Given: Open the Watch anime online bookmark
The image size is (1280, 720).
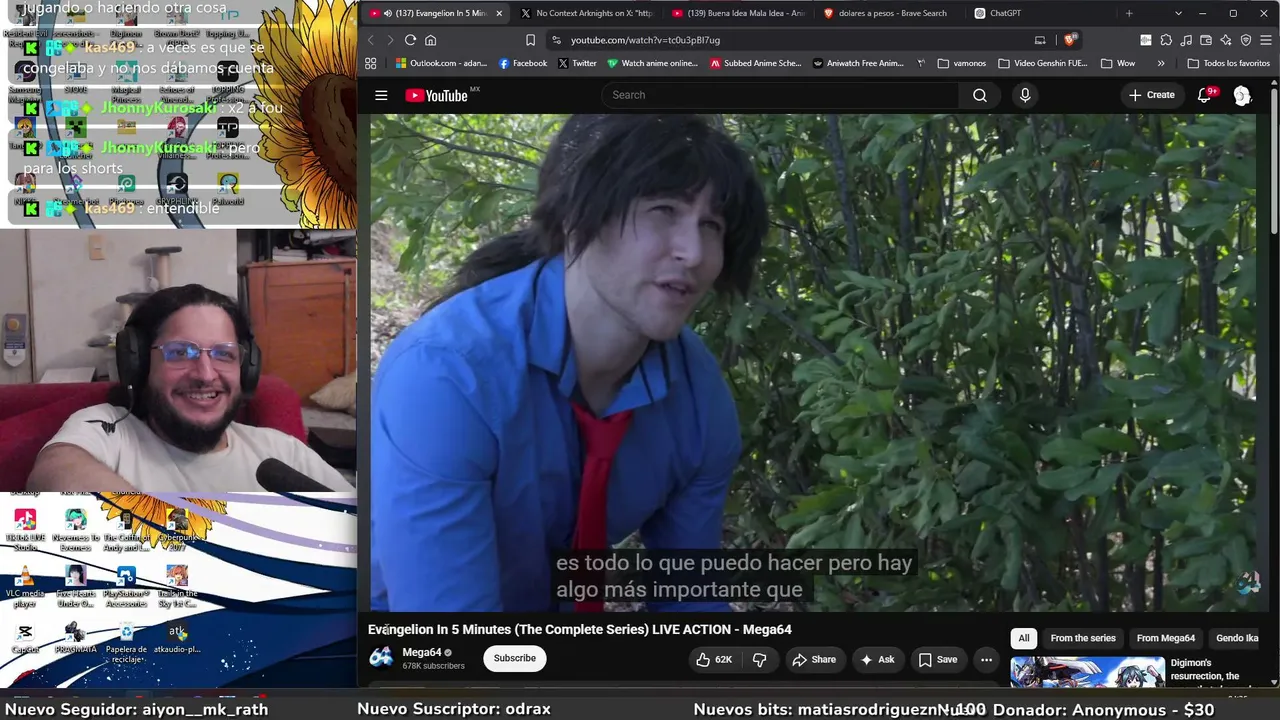Looking at the screenshot, I should [653, 63].
